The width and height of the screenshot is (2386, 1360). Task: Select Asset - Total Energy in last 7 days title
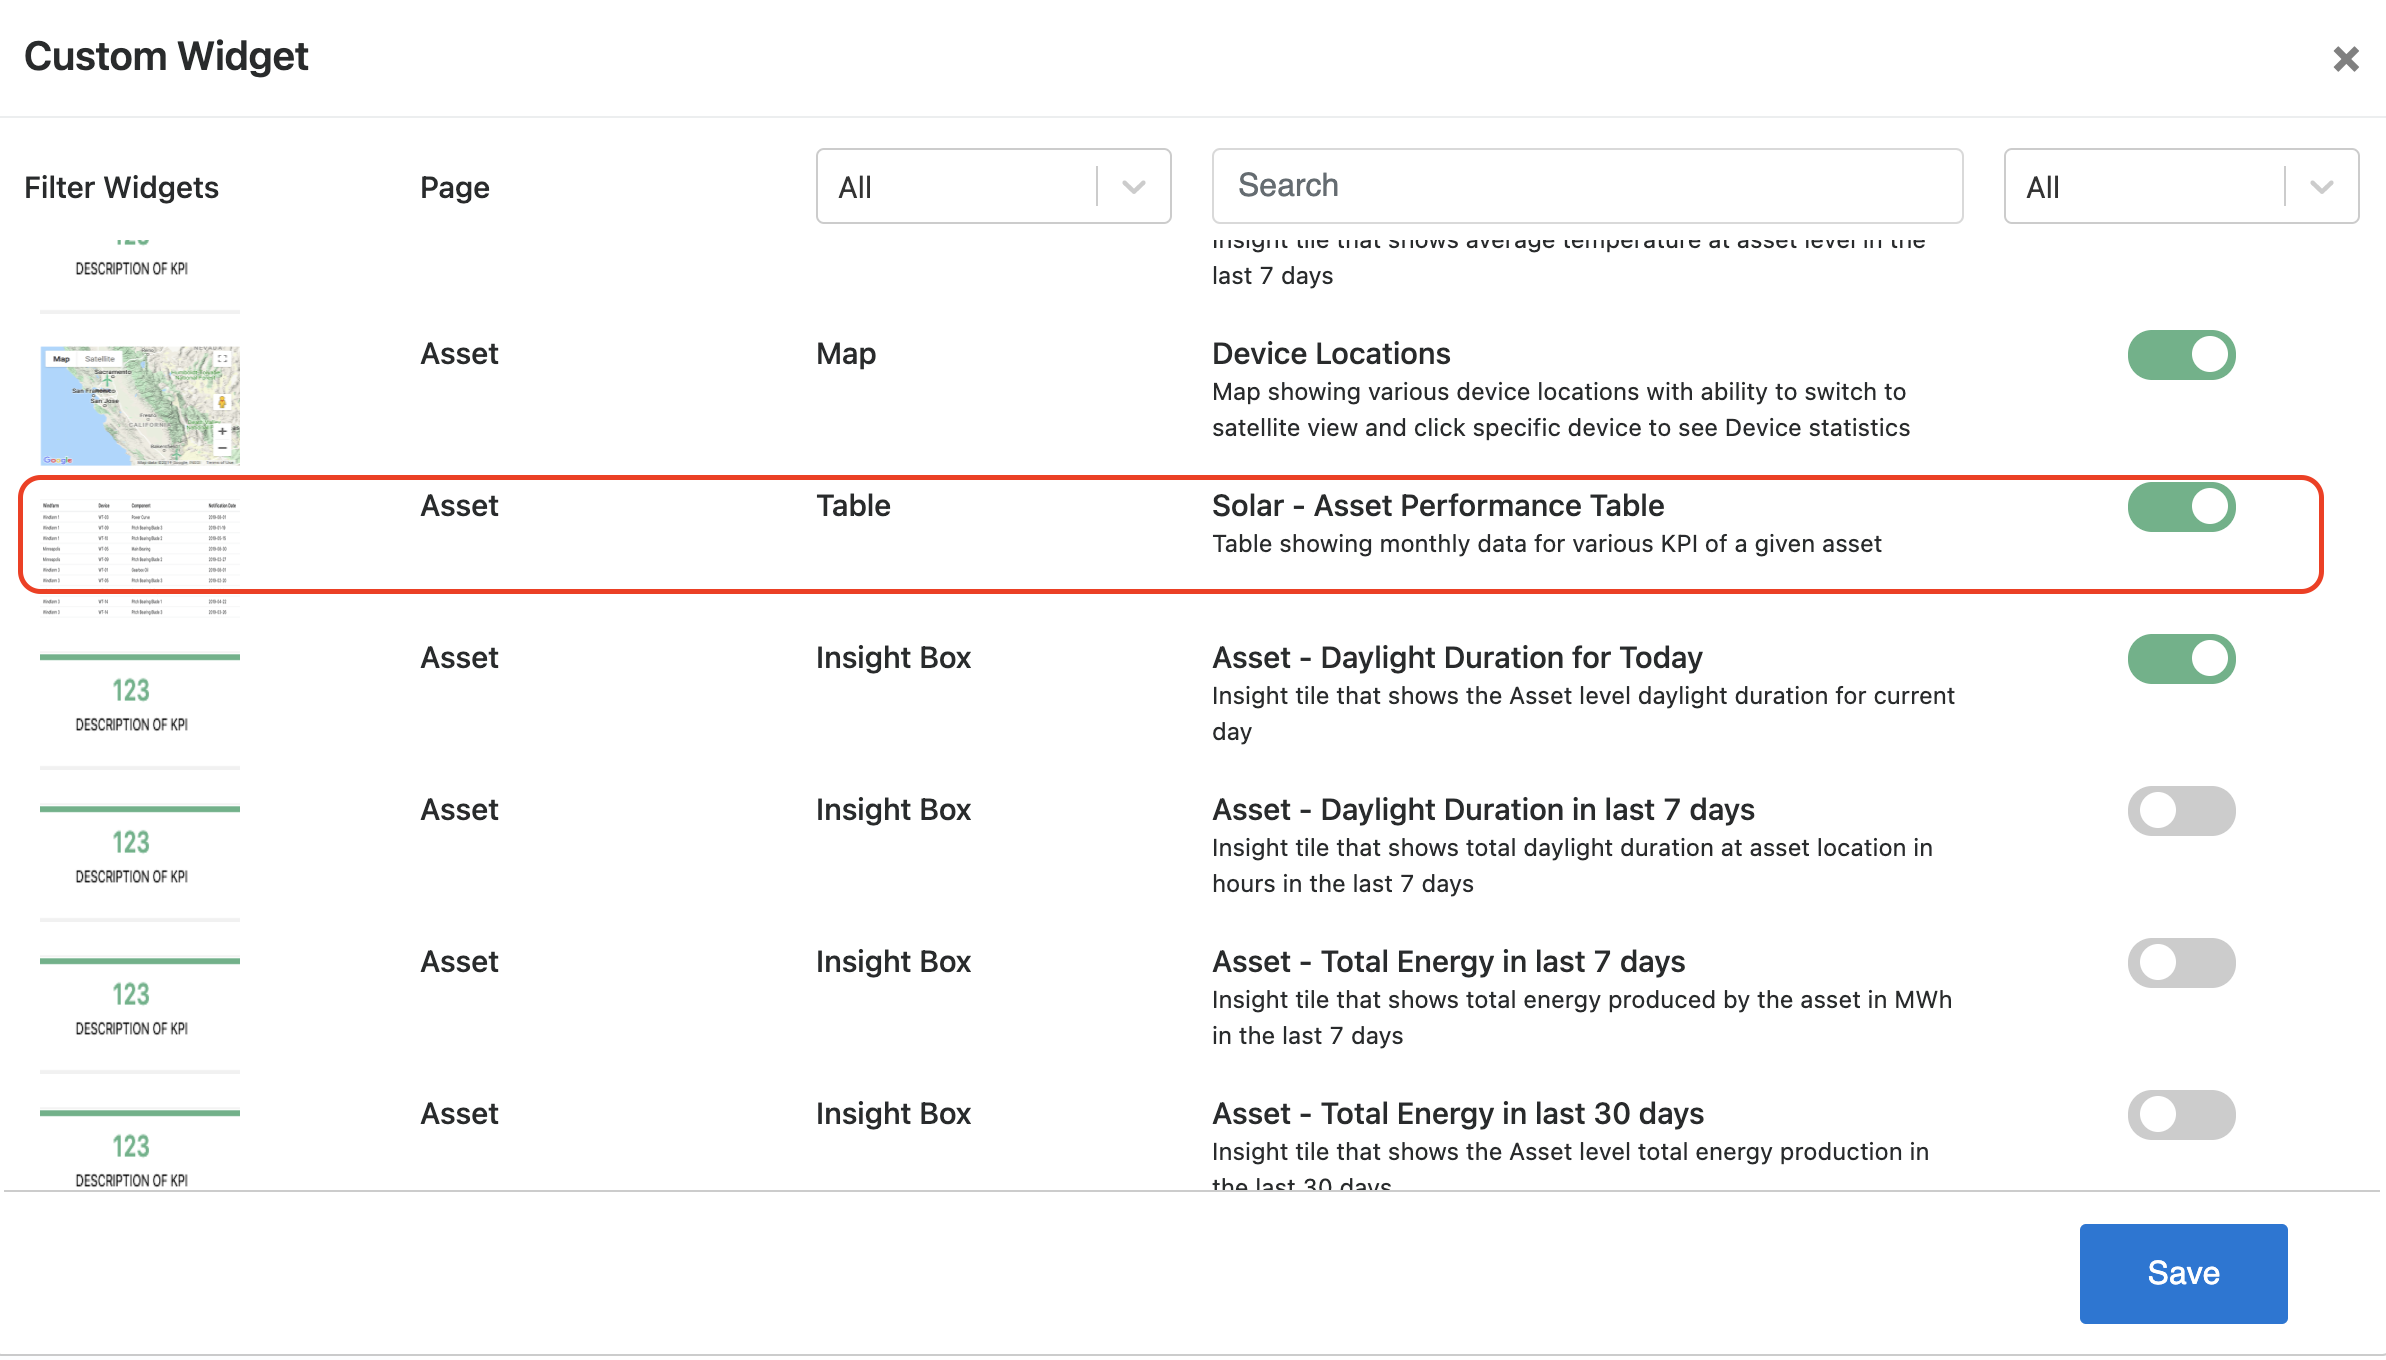pyautogui.click(x=1448, y=962)
